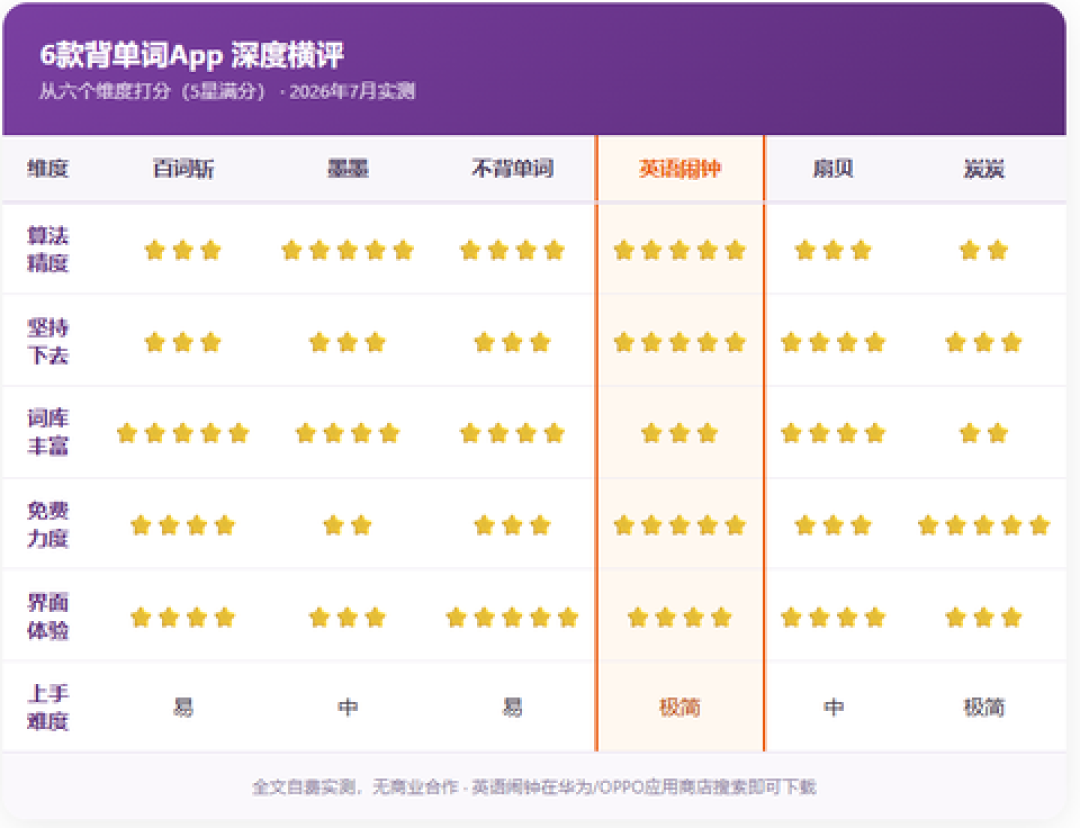Click 英语闹钟's star rating for 坚持下去
This screenshot has width=1080, height=828.
[x=680, y=342]
